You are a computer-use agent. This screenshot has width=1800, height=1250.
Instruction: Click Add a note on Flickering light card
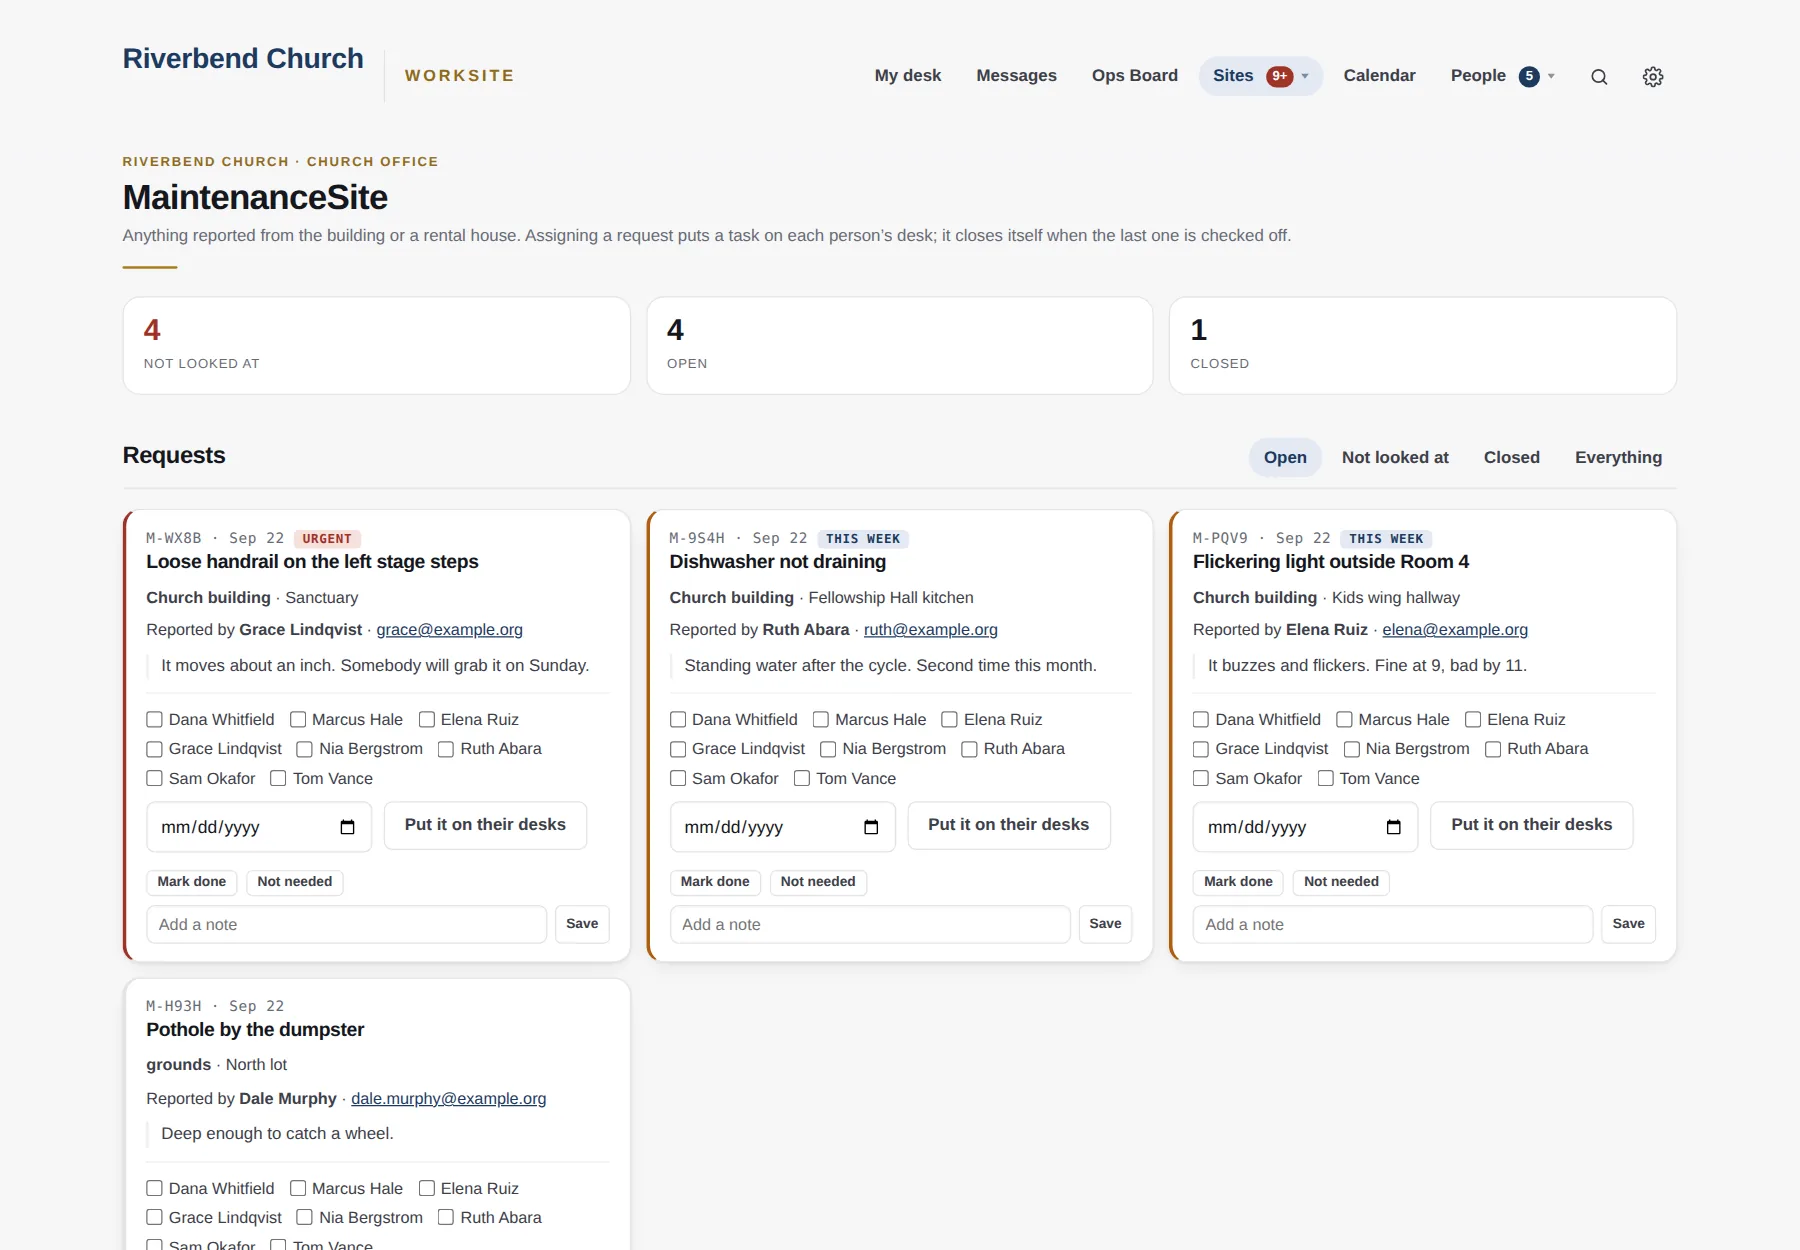1392,924
